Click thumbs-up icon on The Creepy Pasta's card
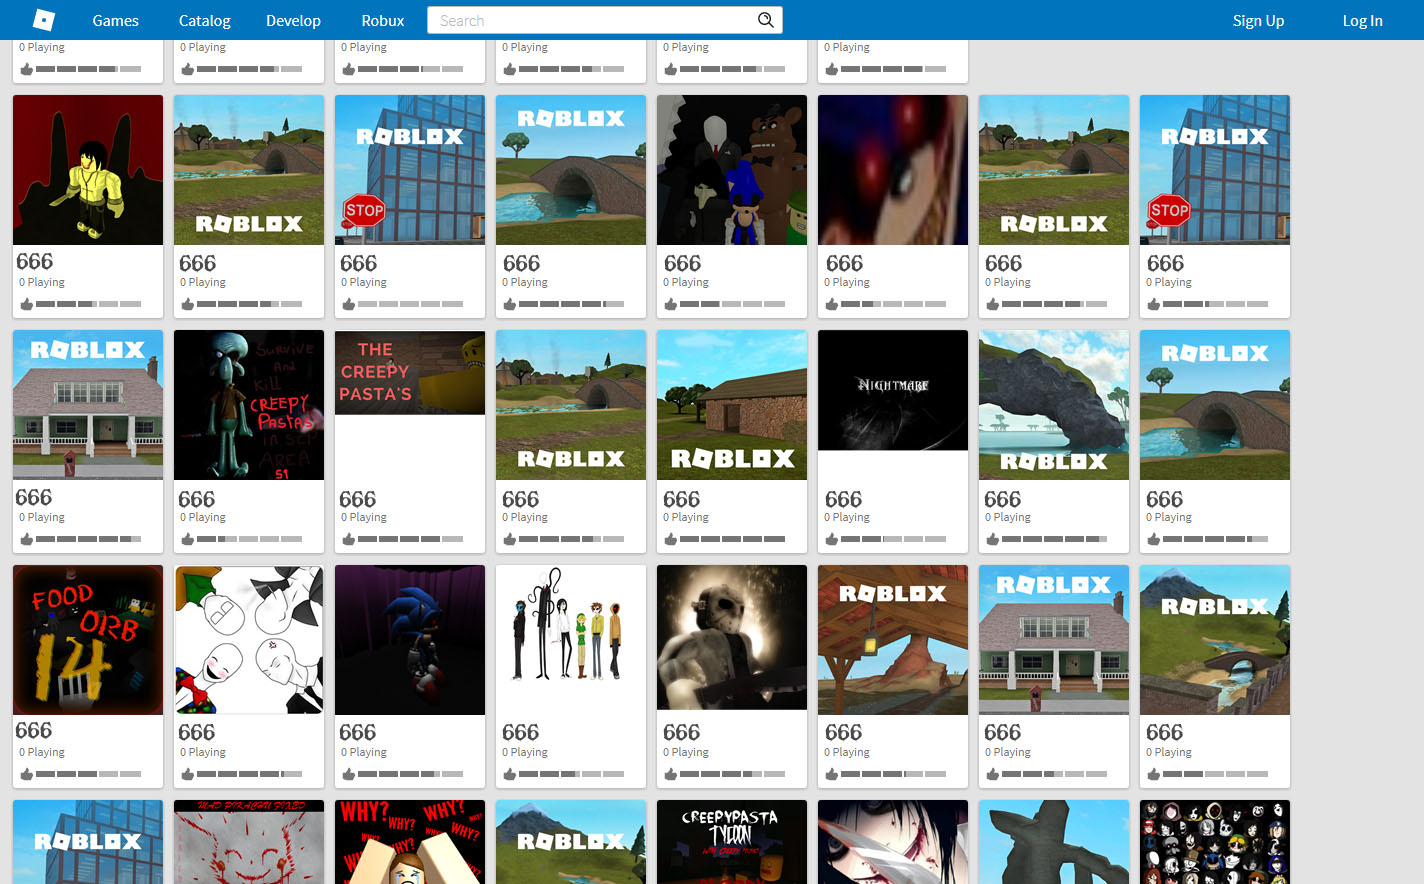 tap(348, 539)
